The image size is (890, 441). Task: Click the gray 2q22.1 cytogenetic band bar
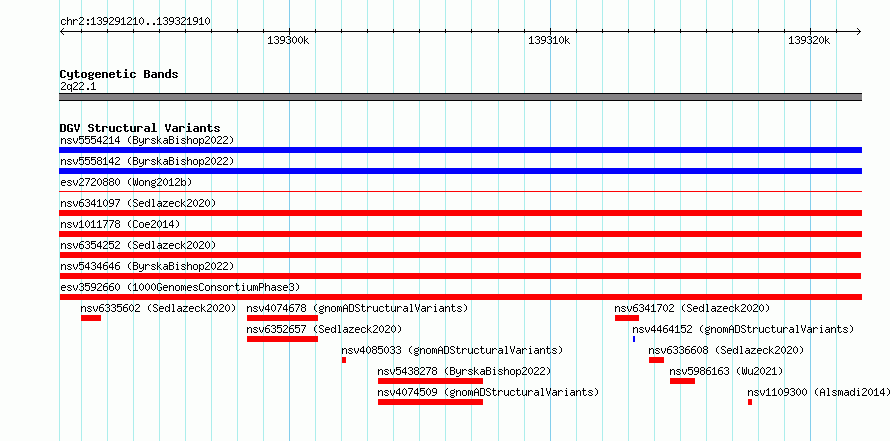coord(460,97)
